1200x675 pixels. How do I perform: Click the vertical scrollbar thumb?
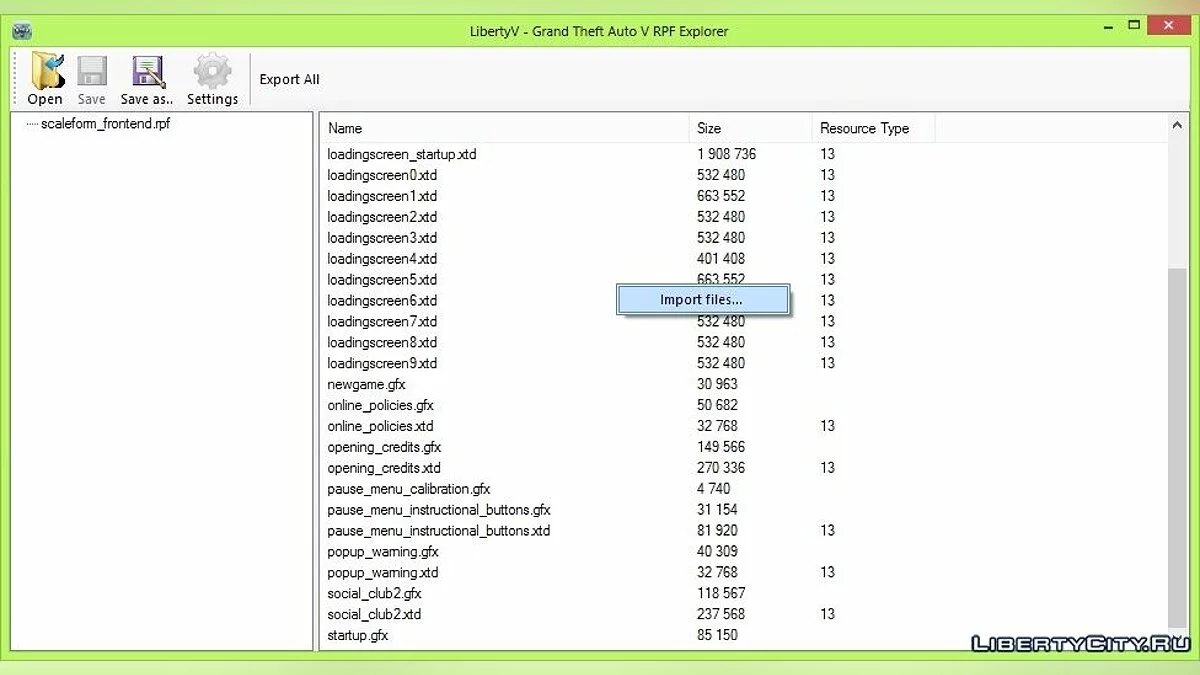1177,447
